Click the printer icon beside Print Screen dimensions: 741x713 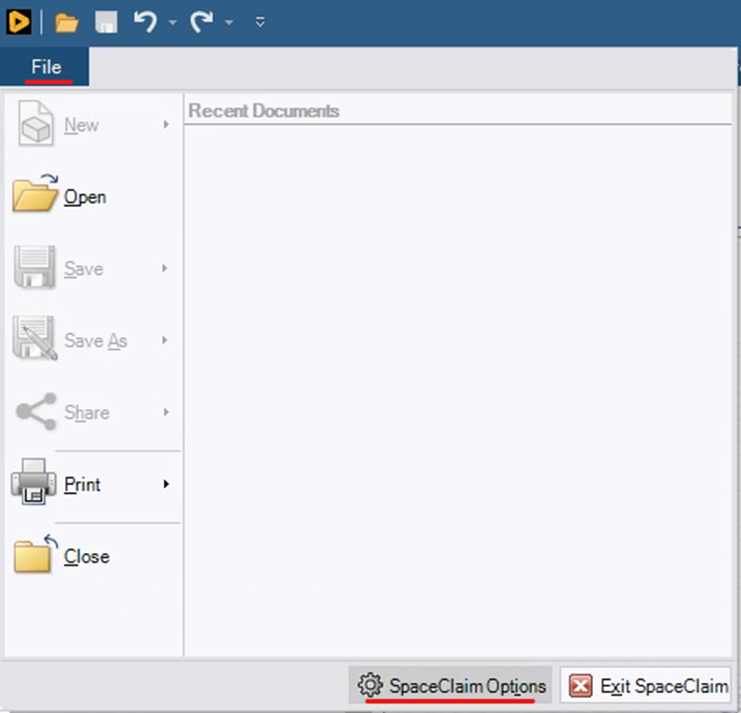34,484
